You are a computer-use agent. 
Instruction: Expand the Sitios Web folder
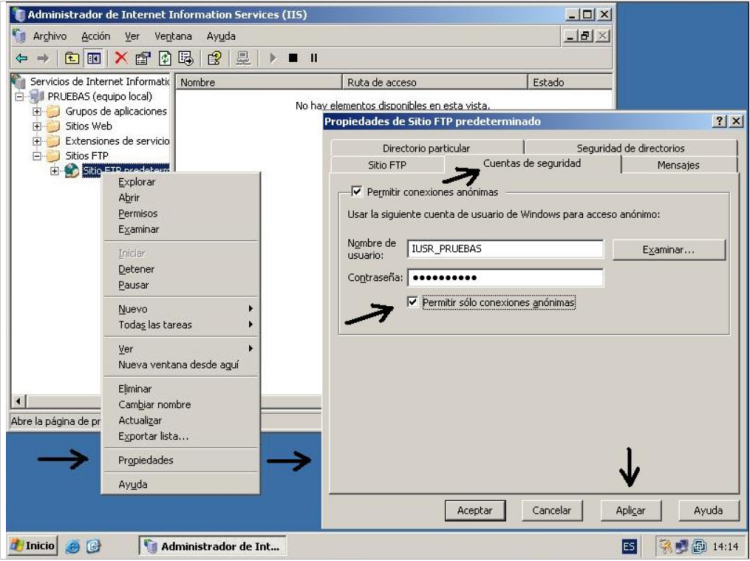coord(37,126)
